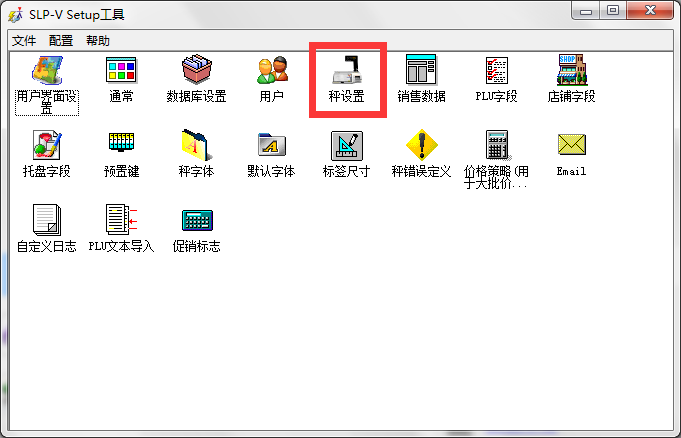This screenshot has height=438, width=681.
Task: Open the 通常 general settings icon
Action: 121,70
